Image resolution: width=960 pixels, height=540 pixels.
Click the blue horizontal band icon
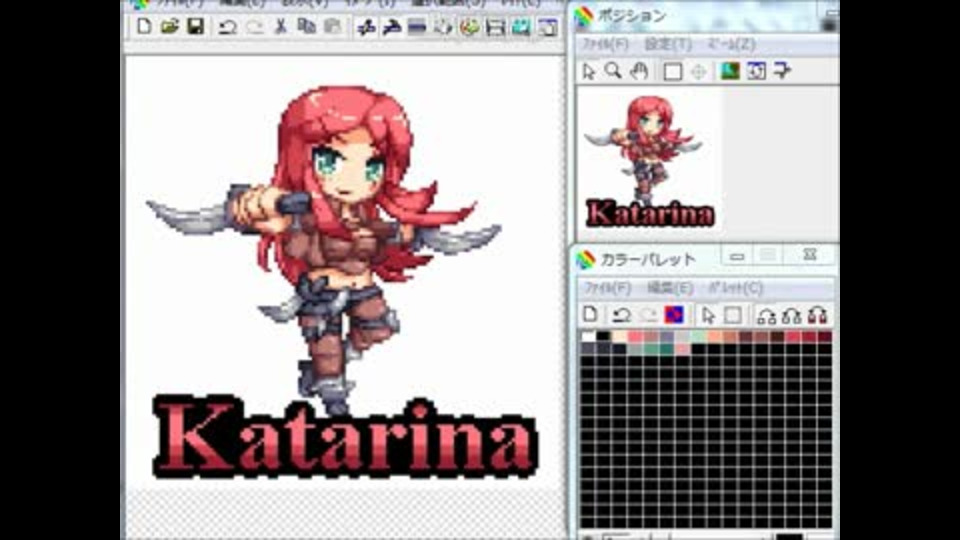(x=417, y=27)
